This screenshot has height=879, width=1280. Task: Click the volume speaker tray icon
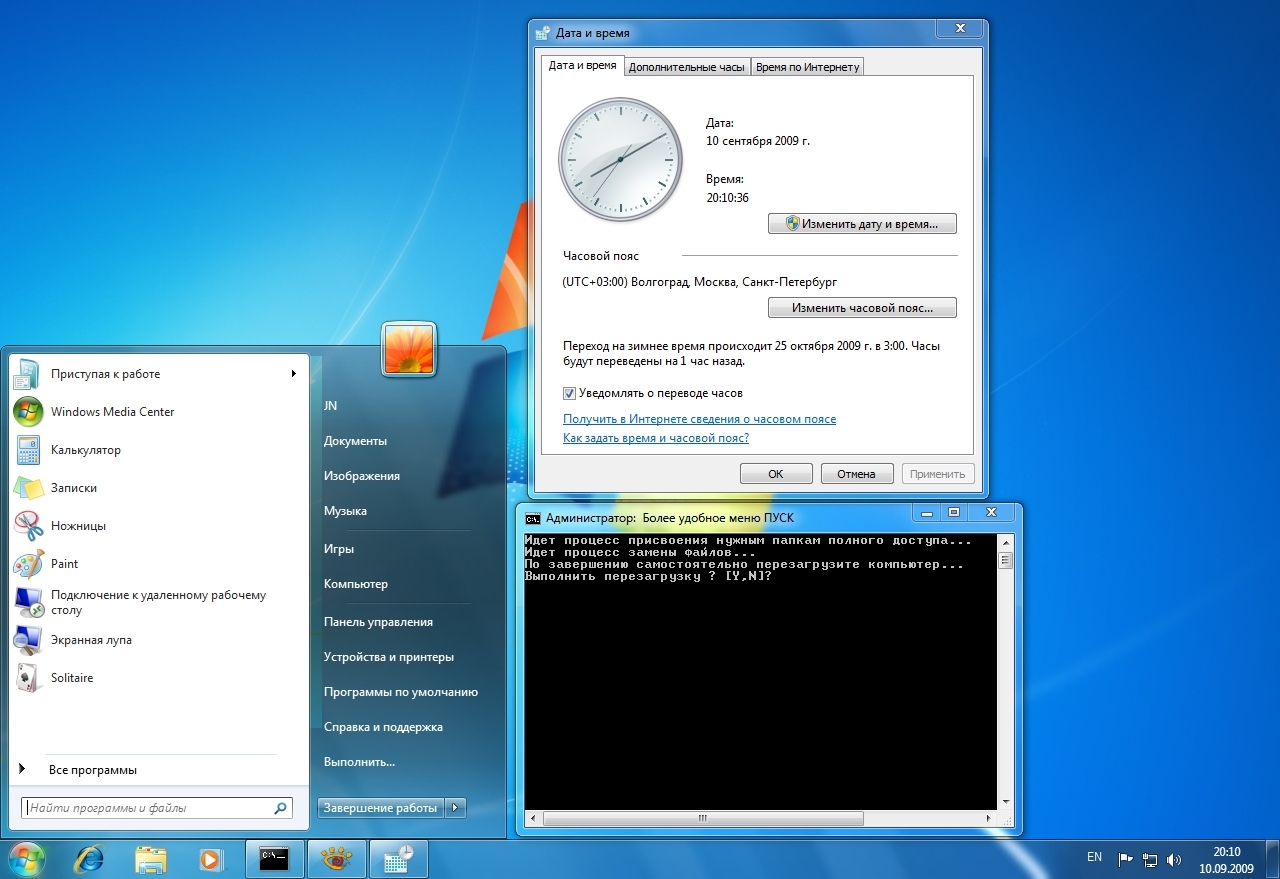click(x=1174, y=859)
